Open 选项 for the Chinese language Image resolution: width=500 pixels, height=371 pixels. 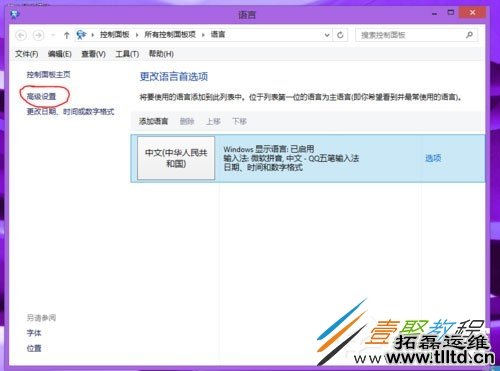pos(433,158)
